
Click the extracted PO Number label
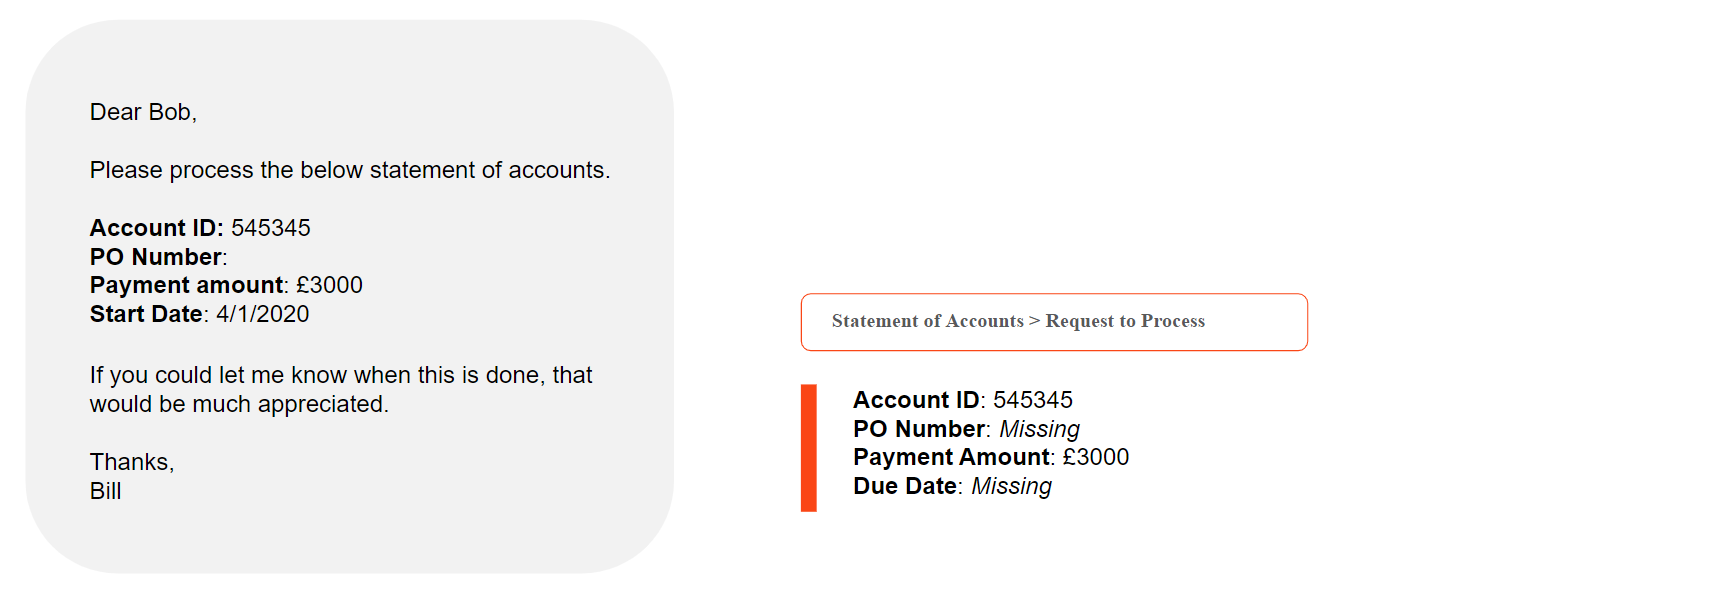(x=919, y=429)
